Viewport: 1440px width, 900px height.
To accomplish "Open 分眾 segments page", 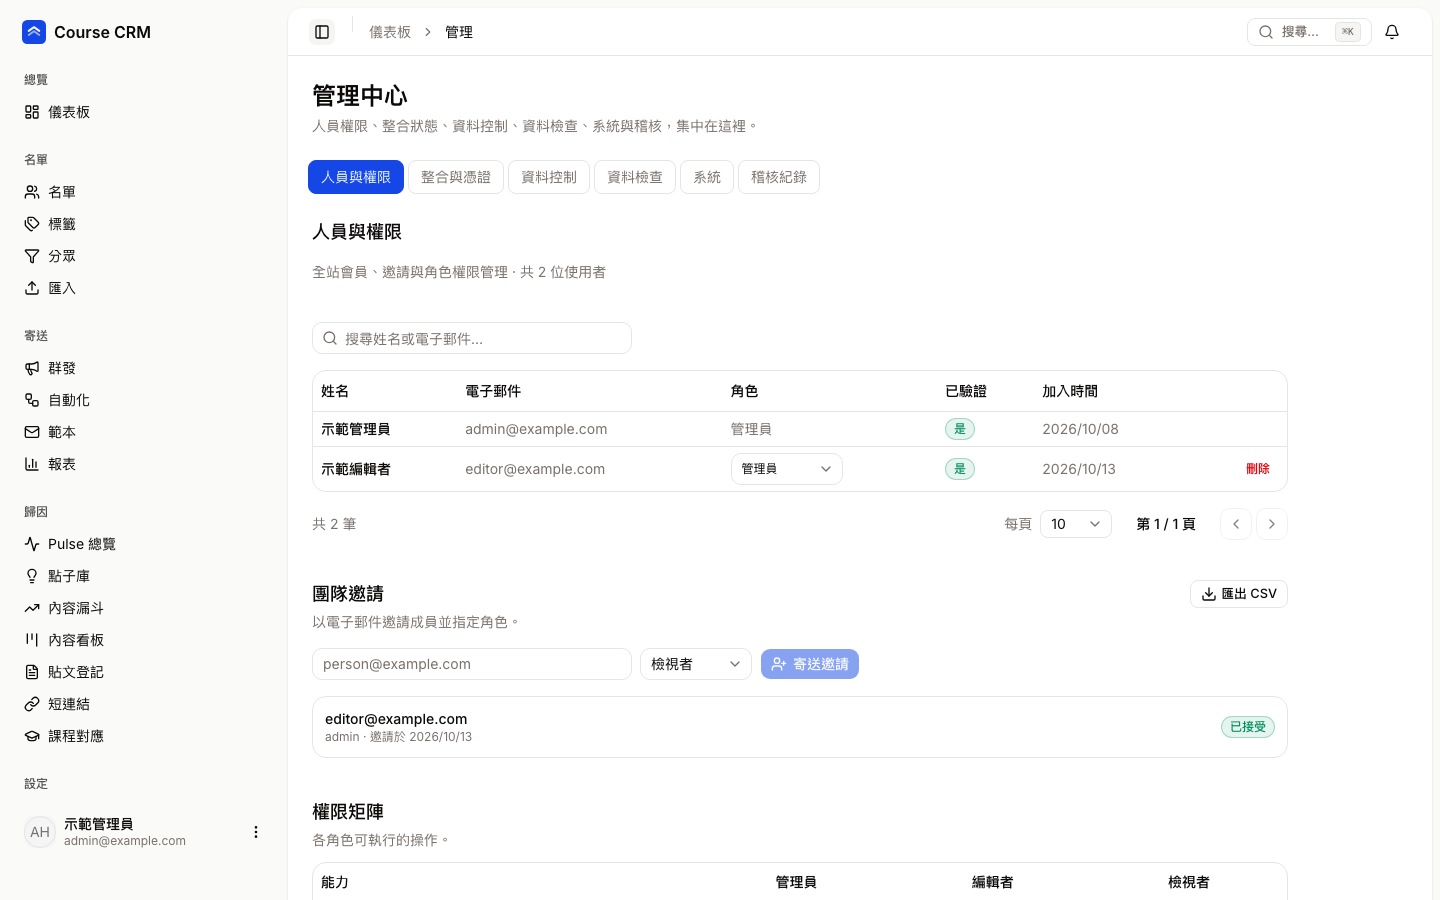I will (x=143, y=256).
